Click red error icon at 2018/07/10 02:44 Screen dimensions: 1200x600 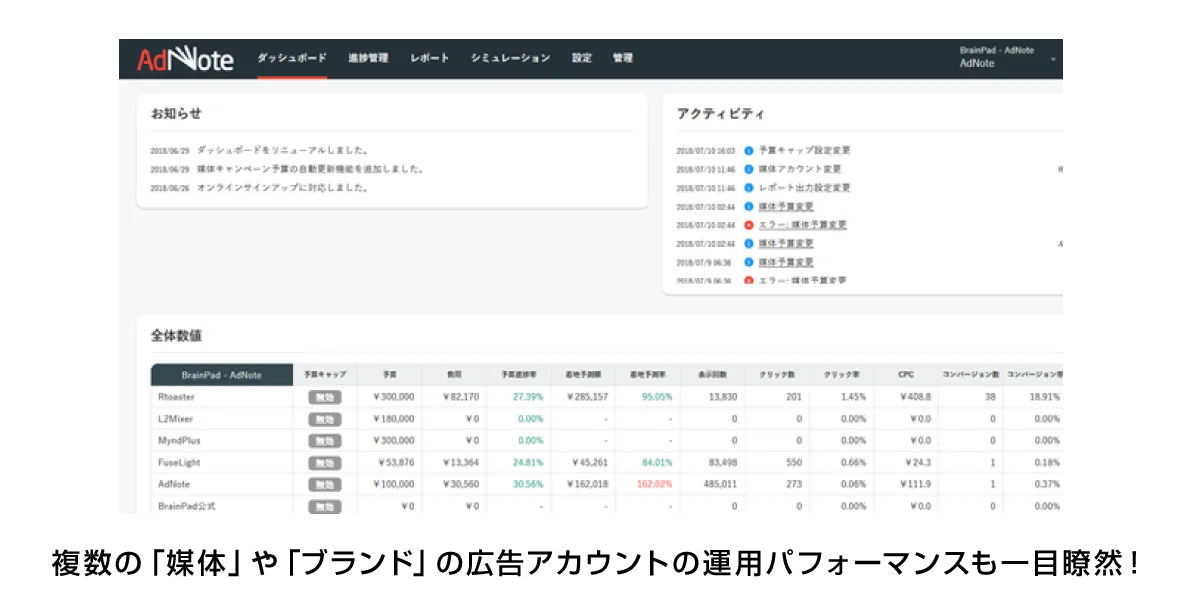pos(749,225)
